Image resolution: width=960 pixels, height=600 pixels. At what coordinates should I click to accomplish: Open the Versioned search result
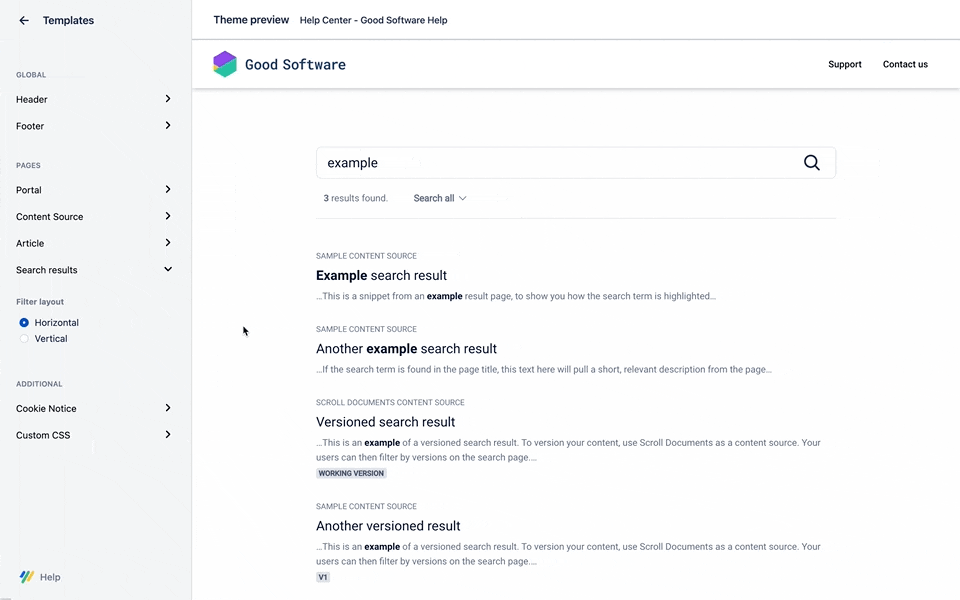pos(385,422)
